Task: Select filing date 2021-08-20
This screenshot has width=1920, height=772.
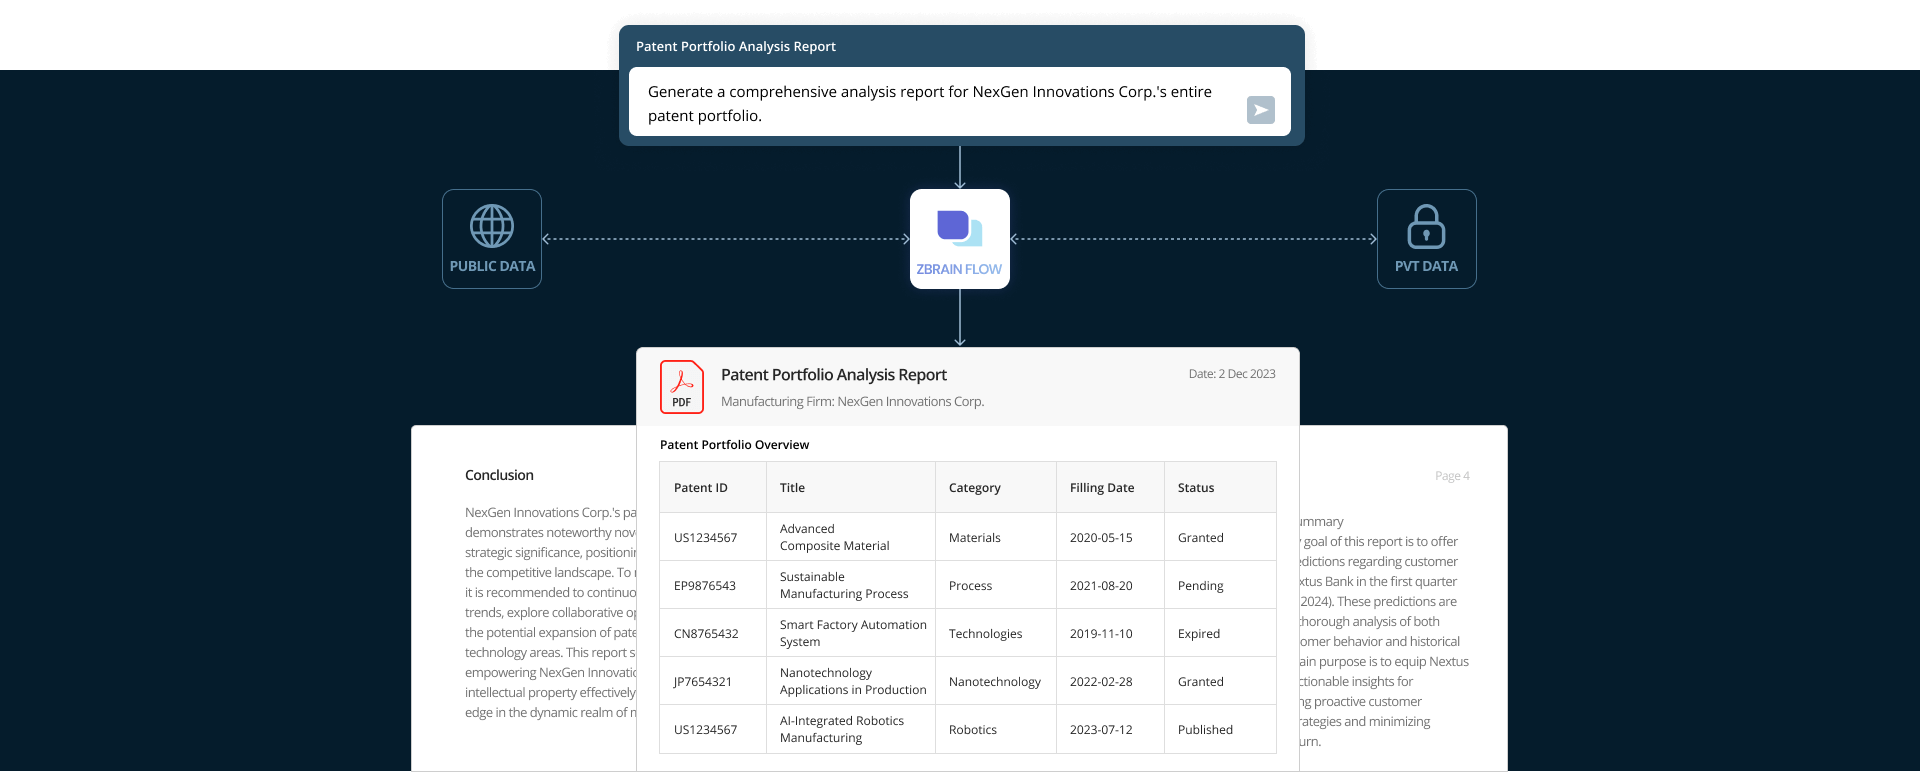Action: tap(1101, 586)
